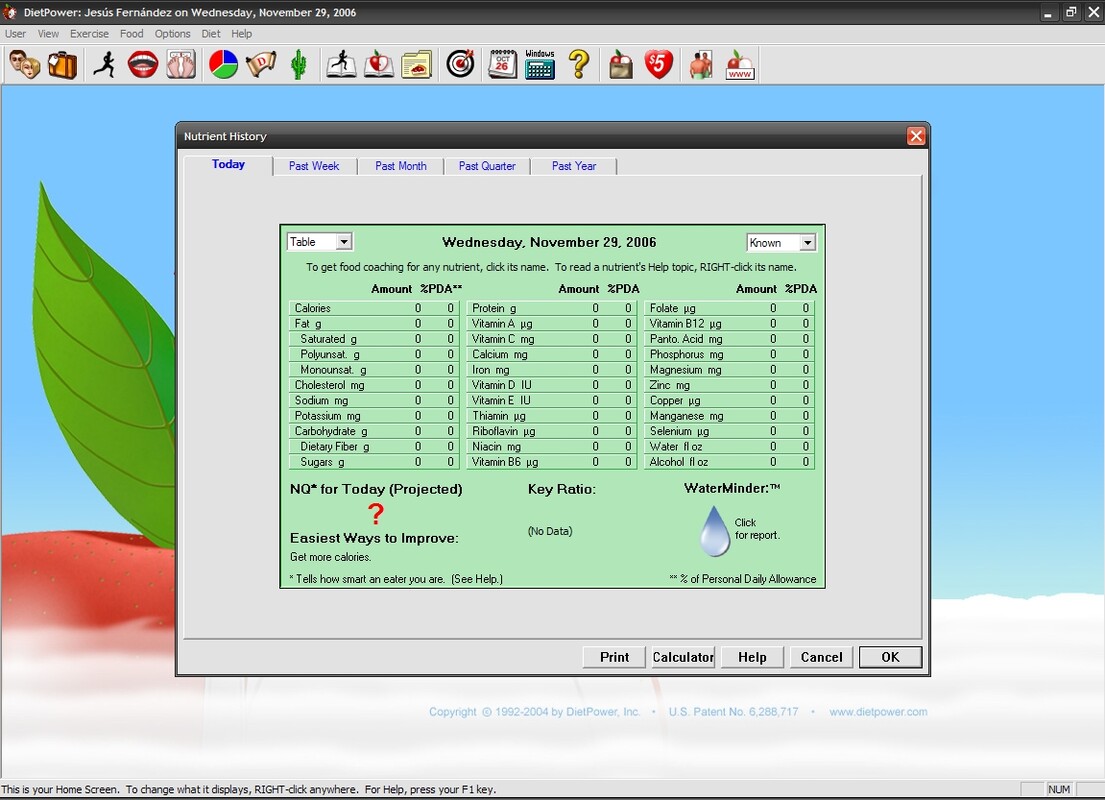Image resolution: width=1105 pixels, height=800 pixels.
Task: Click the Folate µg nutrient name
Action: pos(672,308)
